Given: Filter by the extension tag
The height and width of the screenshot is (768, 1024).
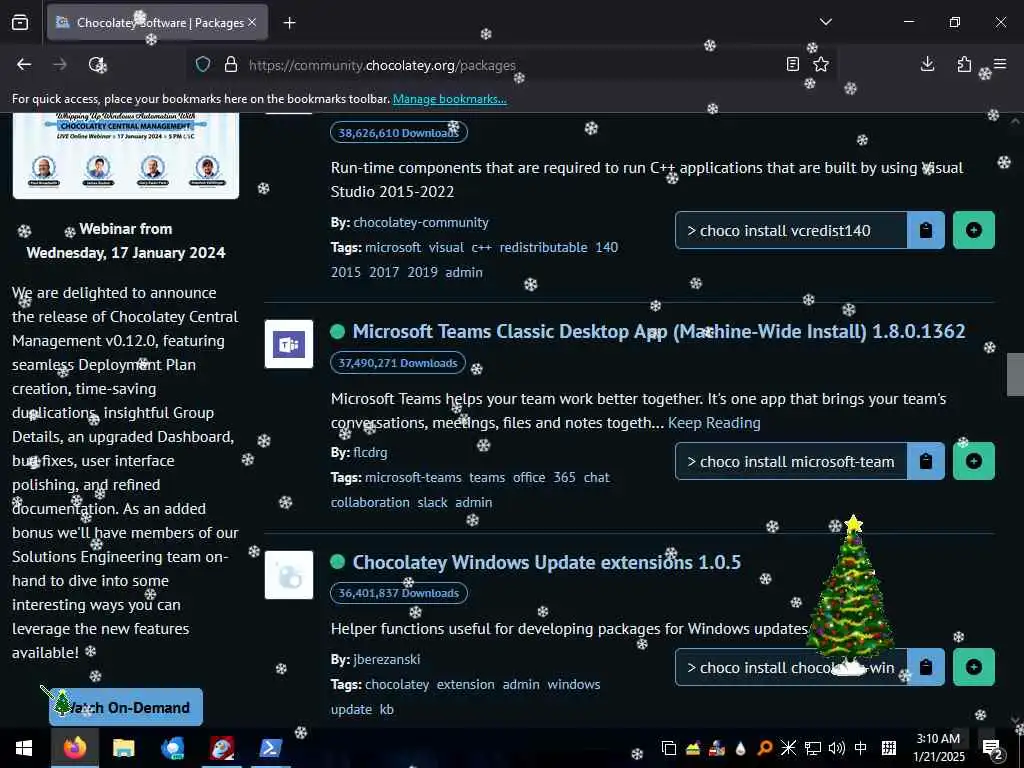Looking at the screenshot, I should click(466, 684).
